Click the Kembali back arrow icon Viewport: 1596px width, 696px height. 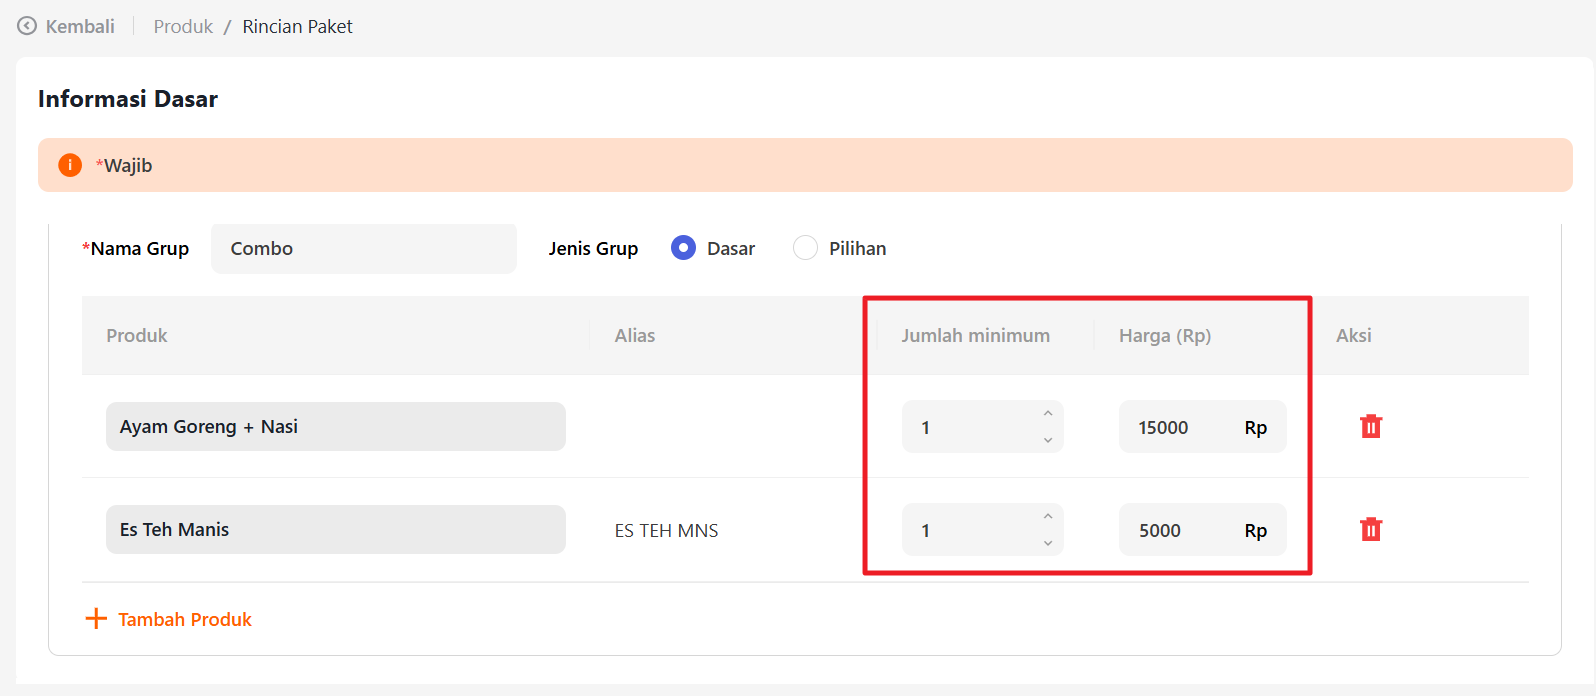click(x=27, y=26)
